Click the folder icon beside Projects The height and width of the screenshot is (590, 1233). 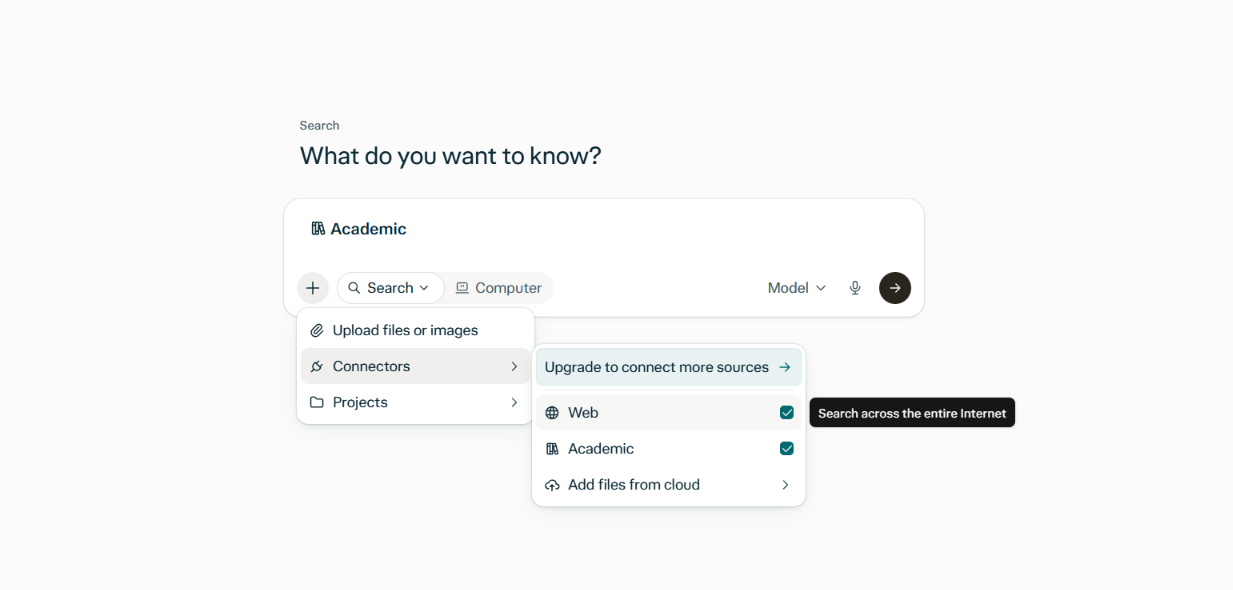(317, 402)
